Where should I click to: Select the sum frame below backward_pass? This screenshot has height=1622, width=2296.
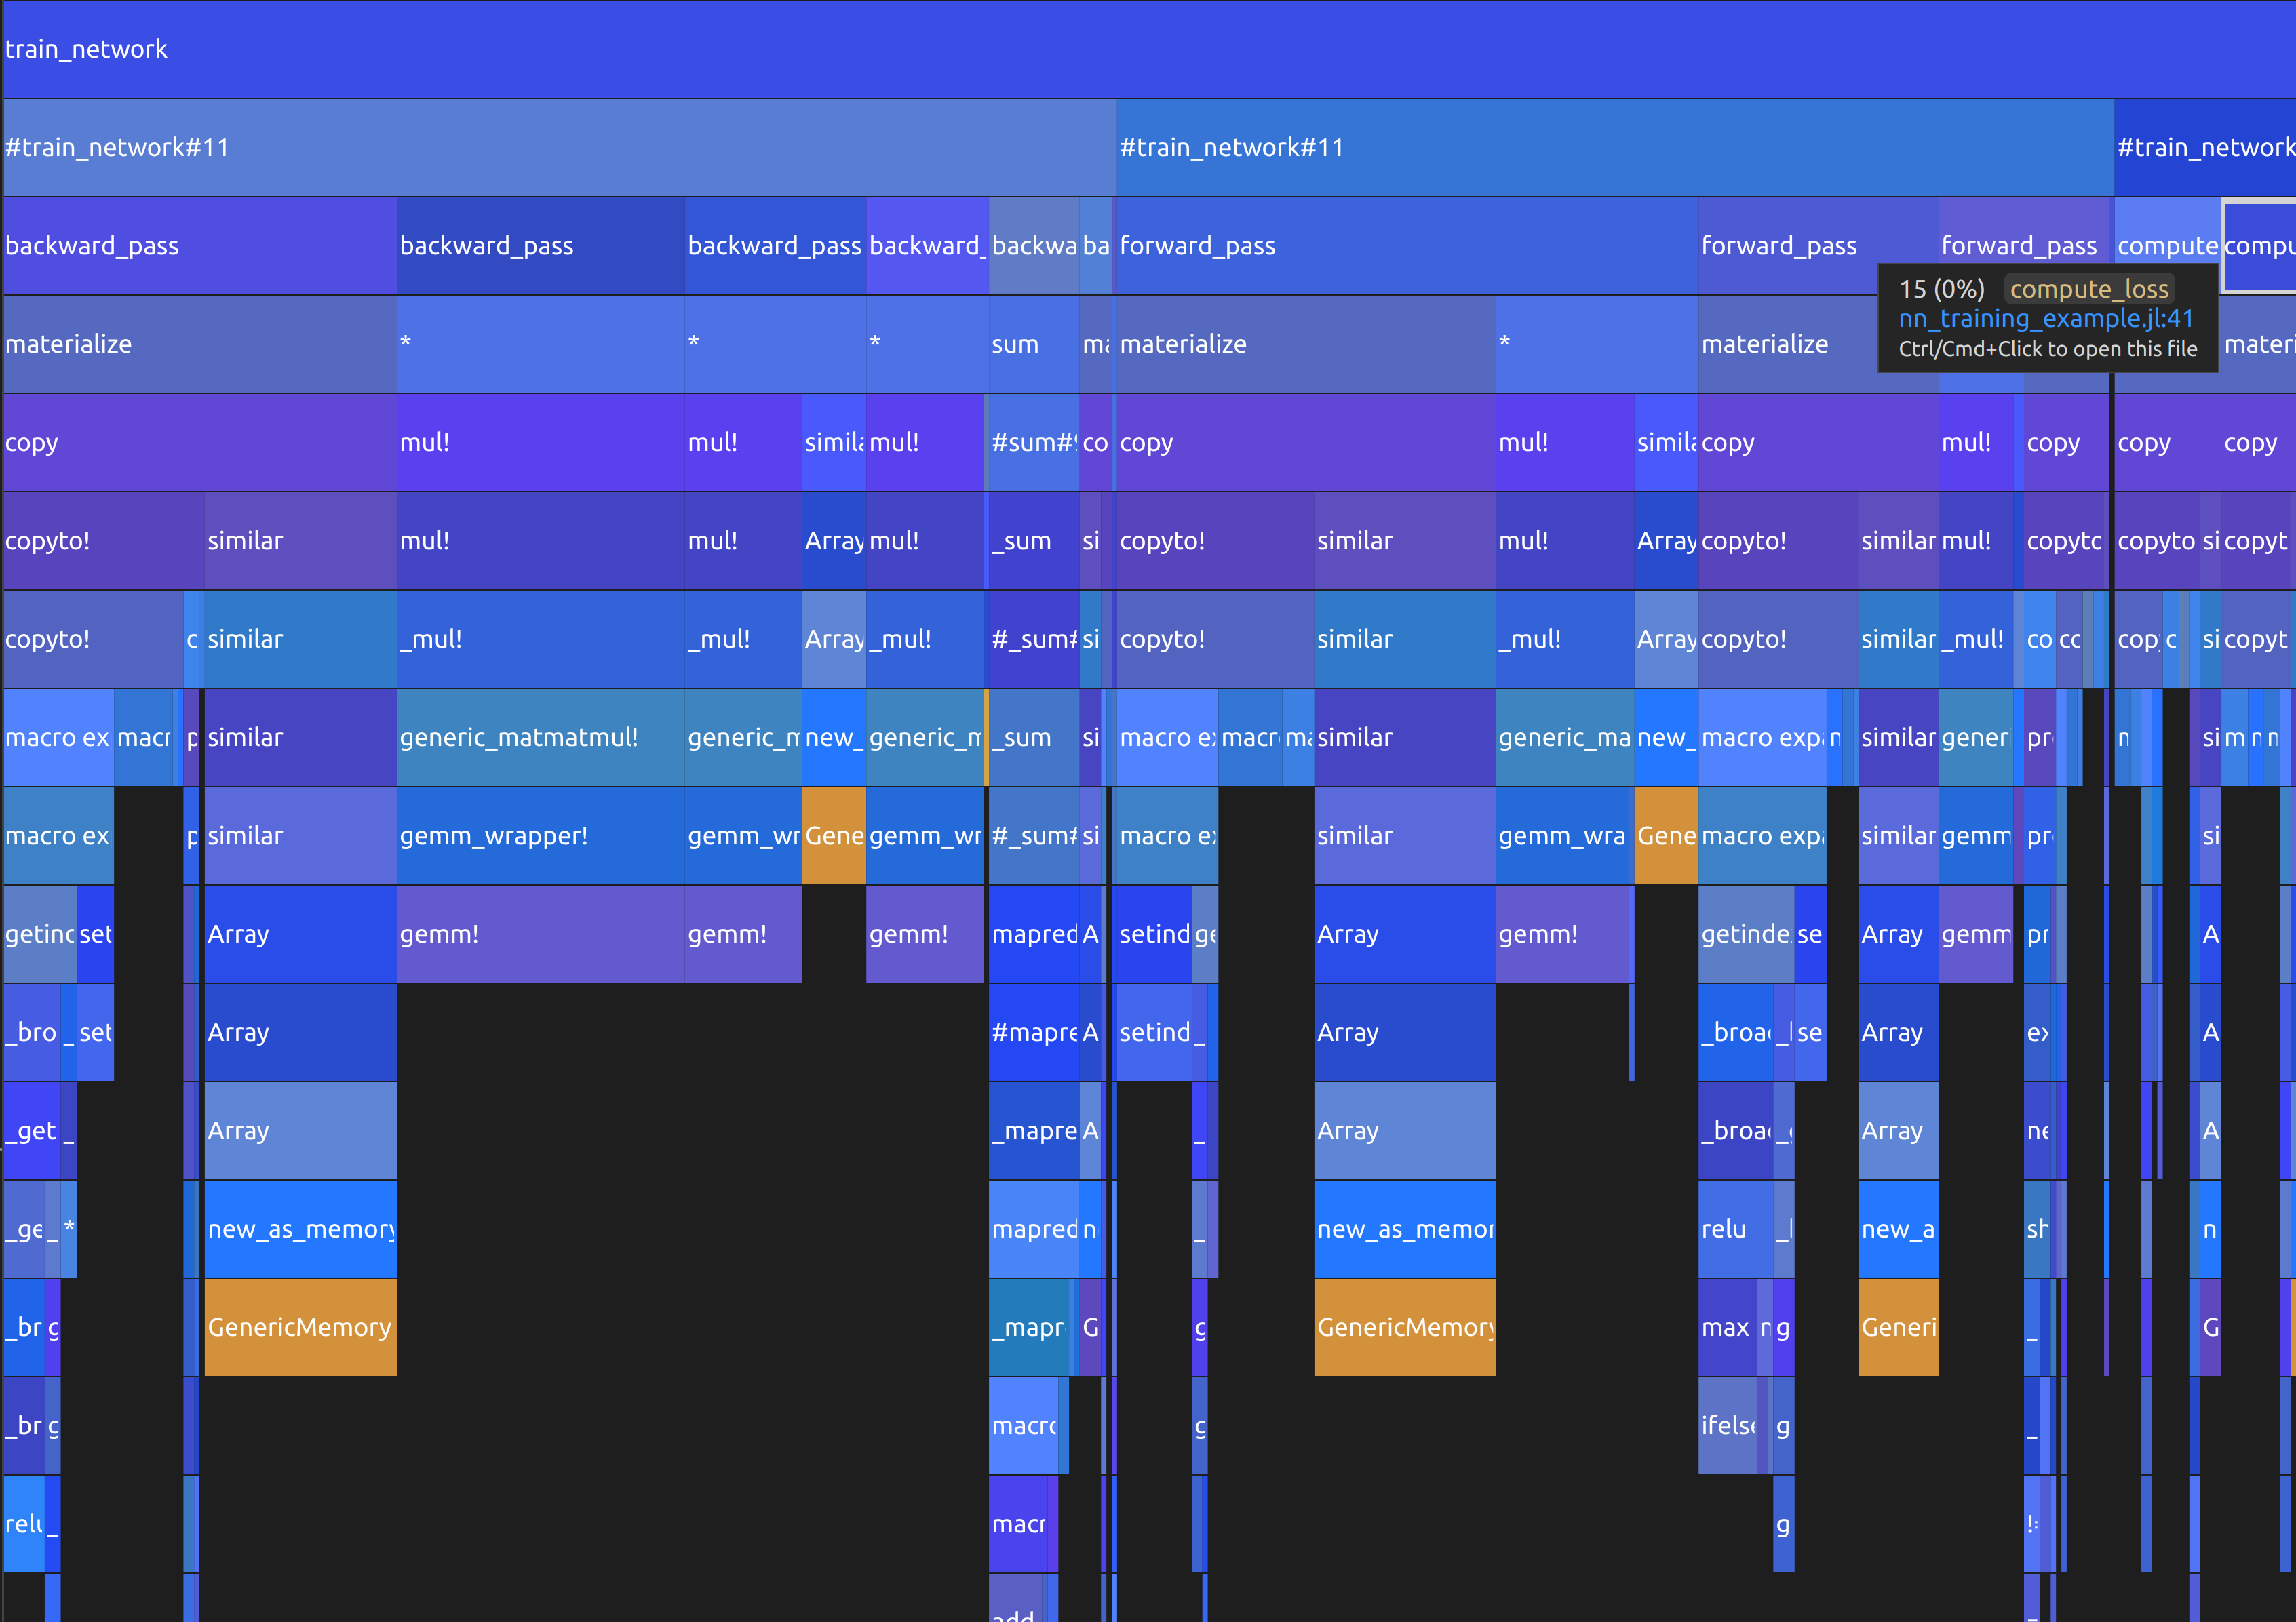1033,344
